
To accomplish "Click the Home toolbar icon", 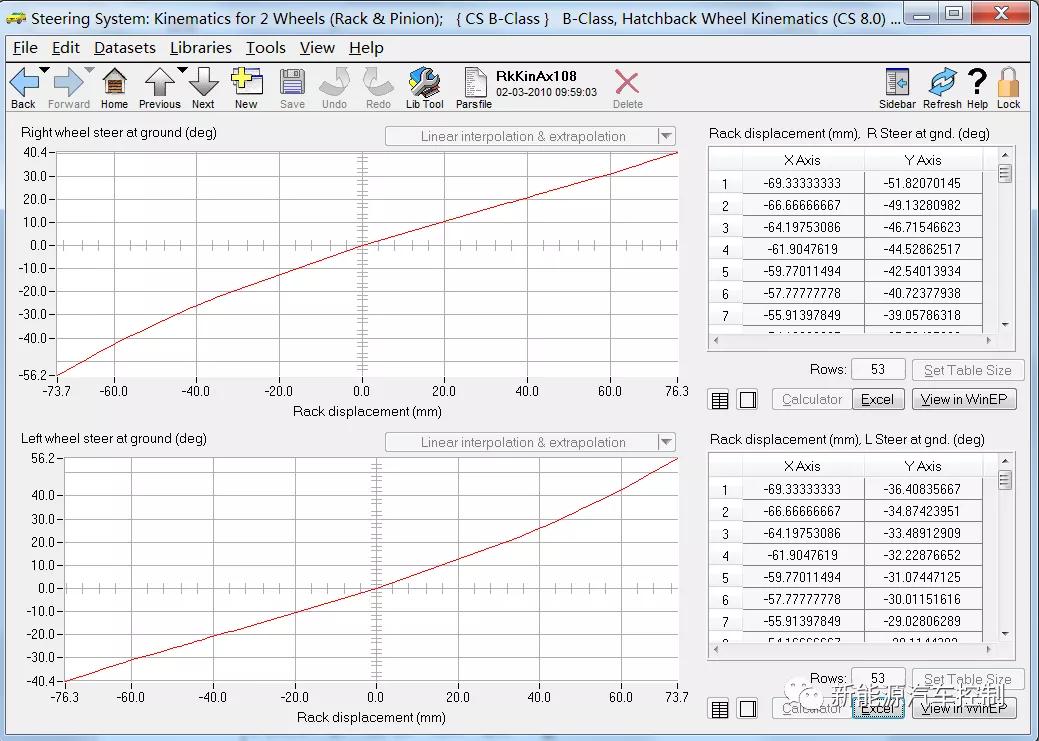I will [114, 87].
